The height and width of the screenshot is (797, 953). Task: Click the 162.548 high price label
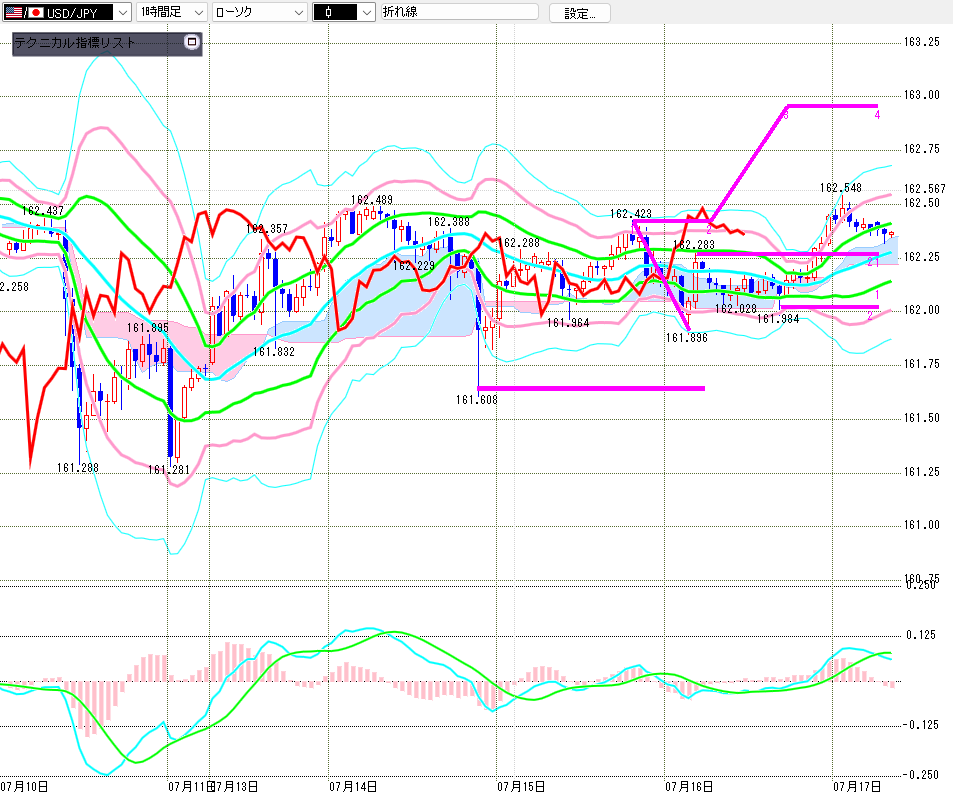point(841,188)
